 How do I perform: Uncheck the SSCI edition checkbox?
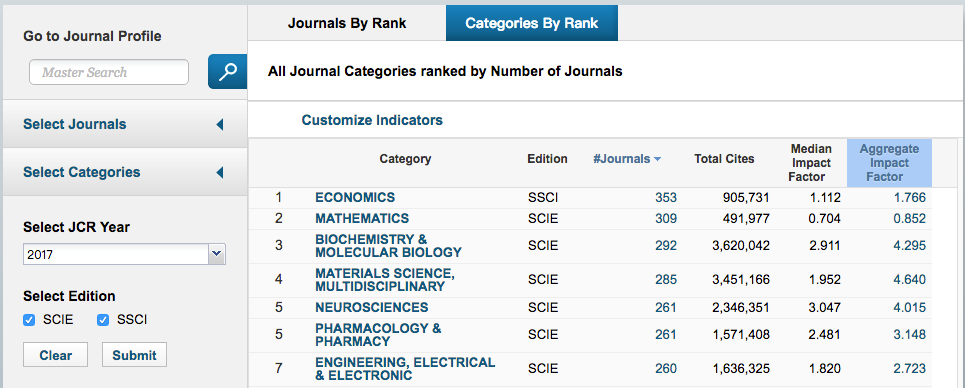click(x=103, y=320)
